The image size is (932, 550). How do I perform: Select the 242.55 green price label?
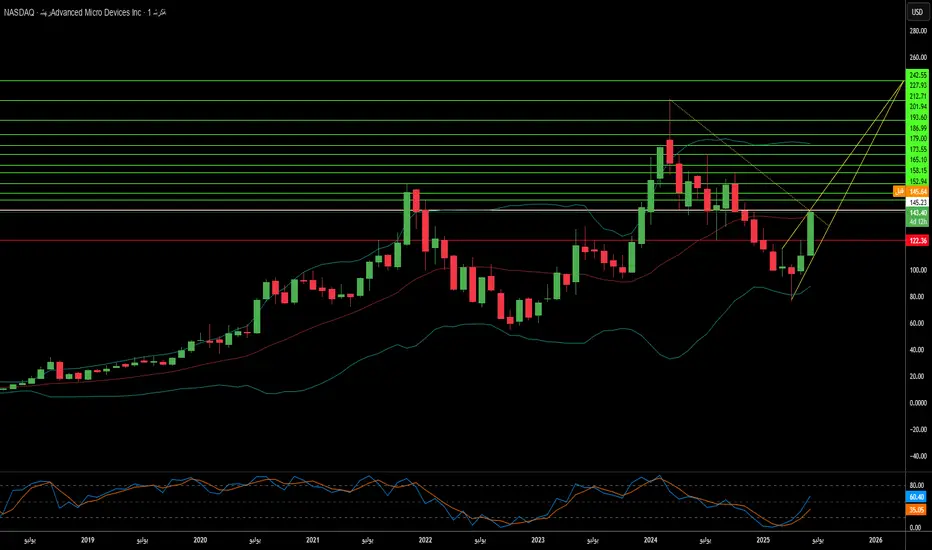pos(918,75)
